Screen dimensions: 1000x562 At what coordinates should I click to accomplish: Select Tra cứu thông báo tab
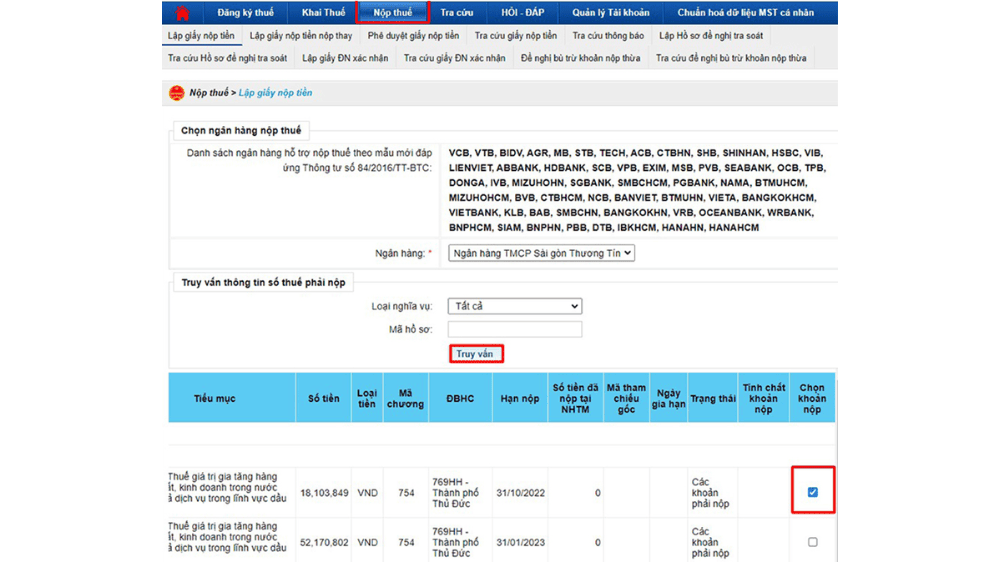608,36
